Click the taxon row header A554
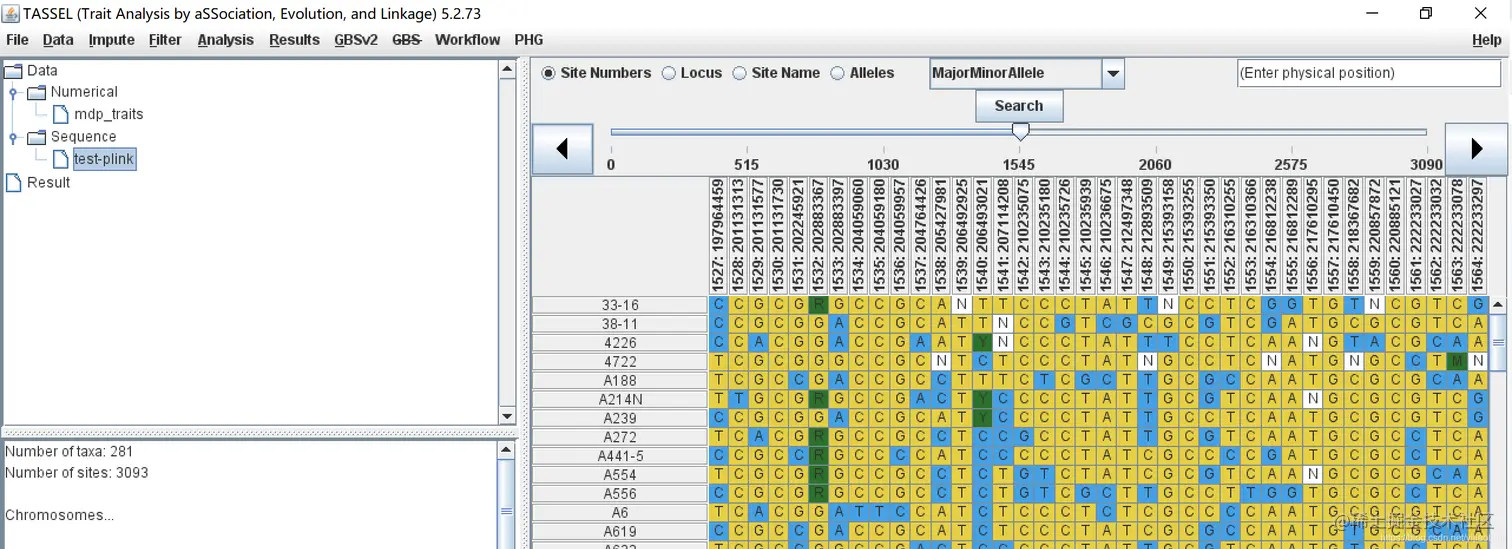1512x549 pixels. tap(620, 475)
